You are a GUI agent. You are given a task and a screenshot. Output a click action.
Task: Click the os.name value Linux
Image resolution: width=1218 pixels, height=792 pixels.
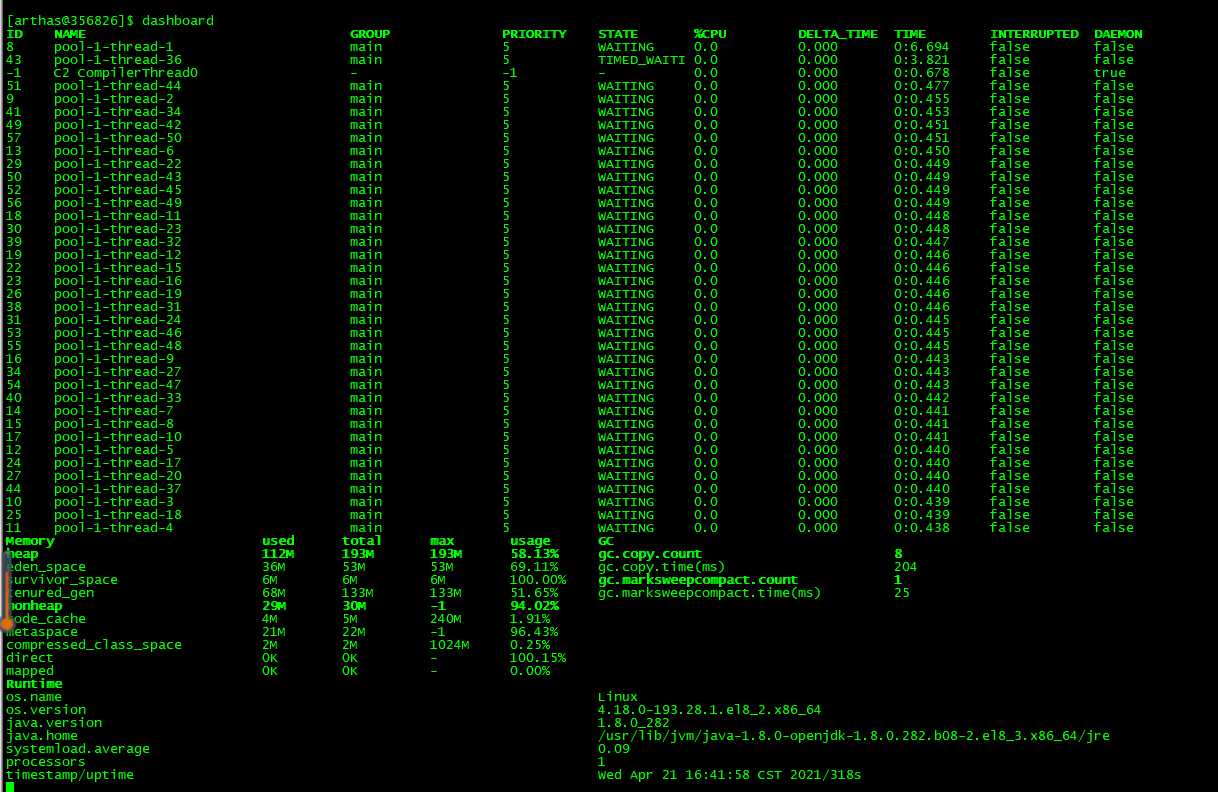(x=618, y=697)
